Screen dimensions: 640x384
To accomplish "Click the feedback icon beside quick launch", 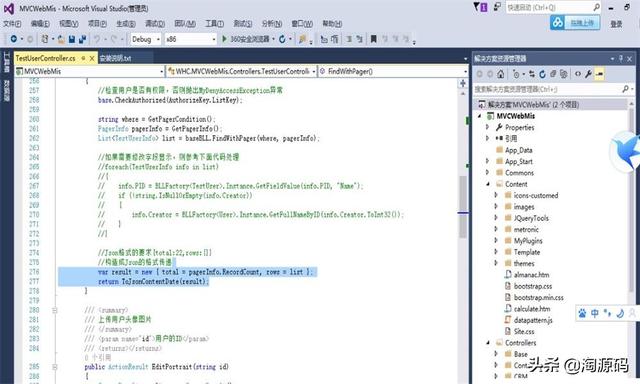I will (497, 7).
